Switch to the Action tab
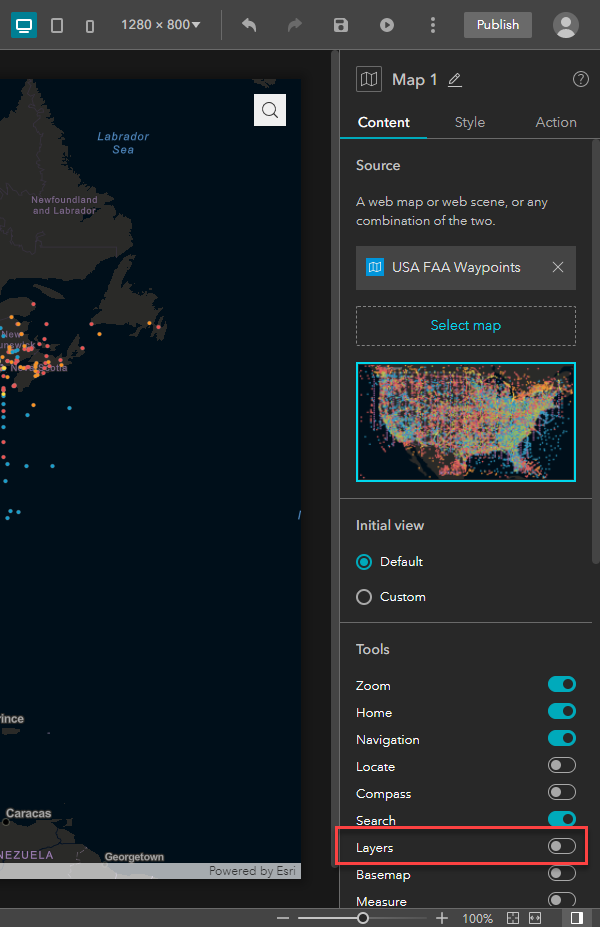This screenshot has width=600, height=927. [x=555, y=122]
